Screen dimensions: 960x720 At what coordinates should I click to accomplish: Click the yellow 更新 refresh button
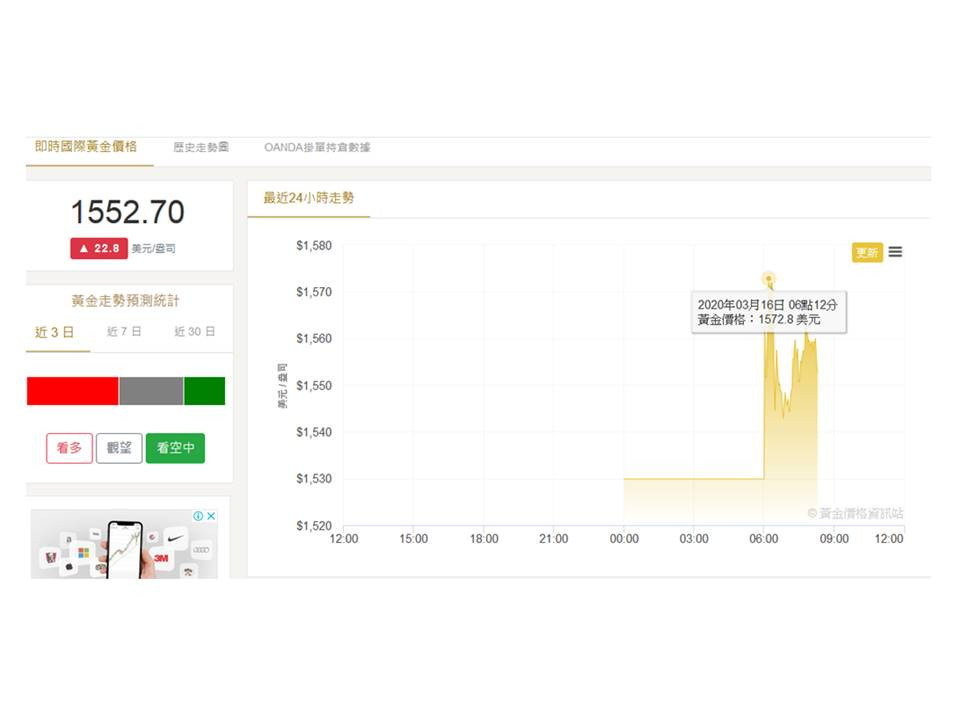(866, 253)
